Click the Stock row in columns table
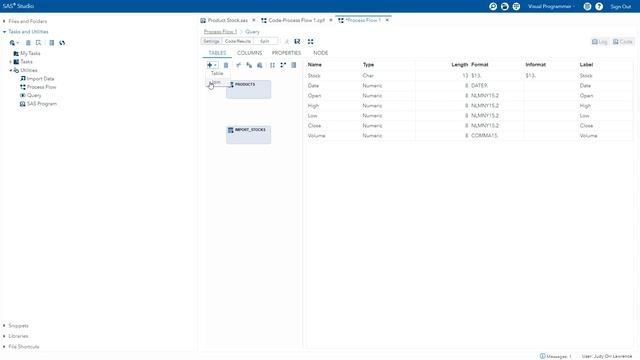 click(468, 76)
